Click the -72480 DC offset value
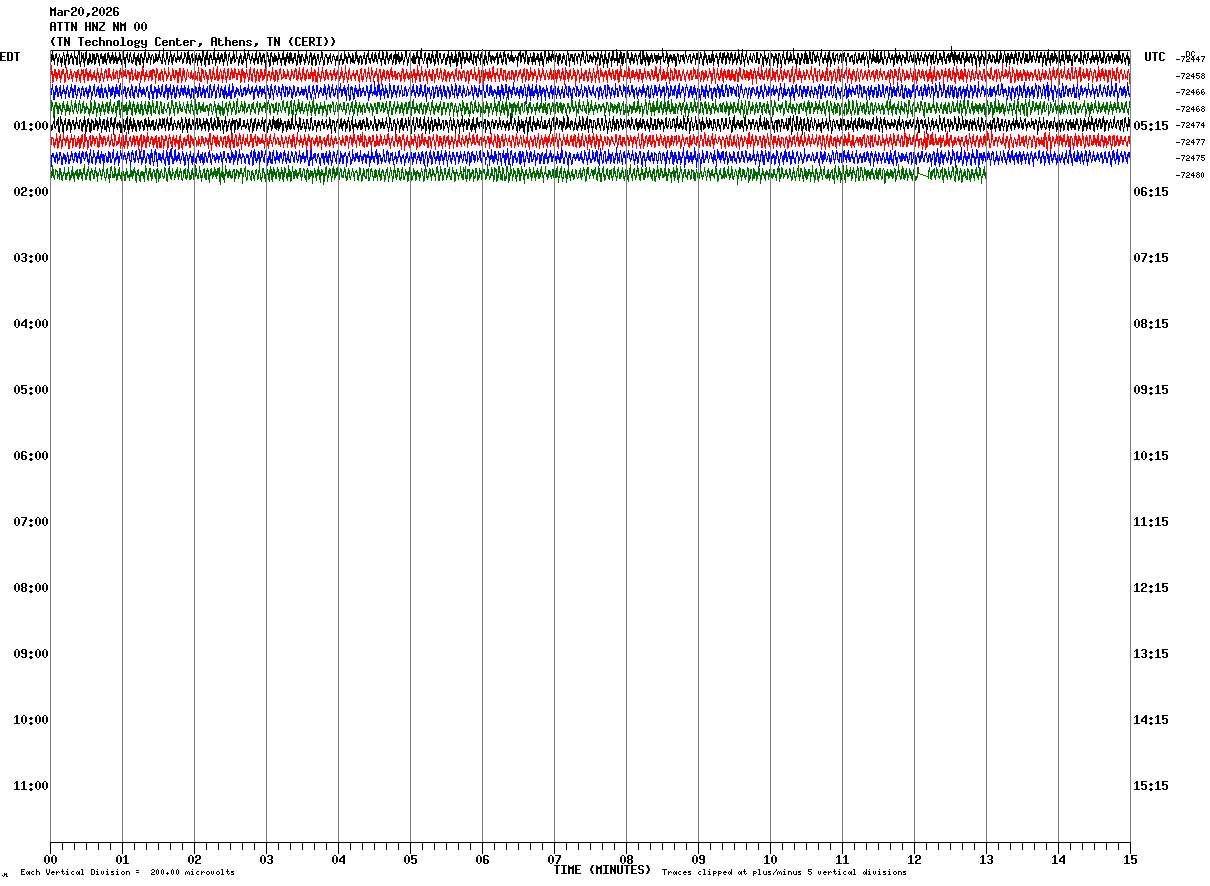 pos(1191,175)
